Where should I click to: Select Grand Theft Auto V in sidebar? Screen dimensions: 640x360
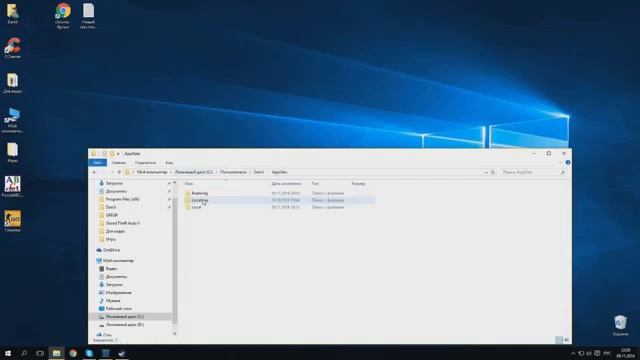(x=122, y=223)
